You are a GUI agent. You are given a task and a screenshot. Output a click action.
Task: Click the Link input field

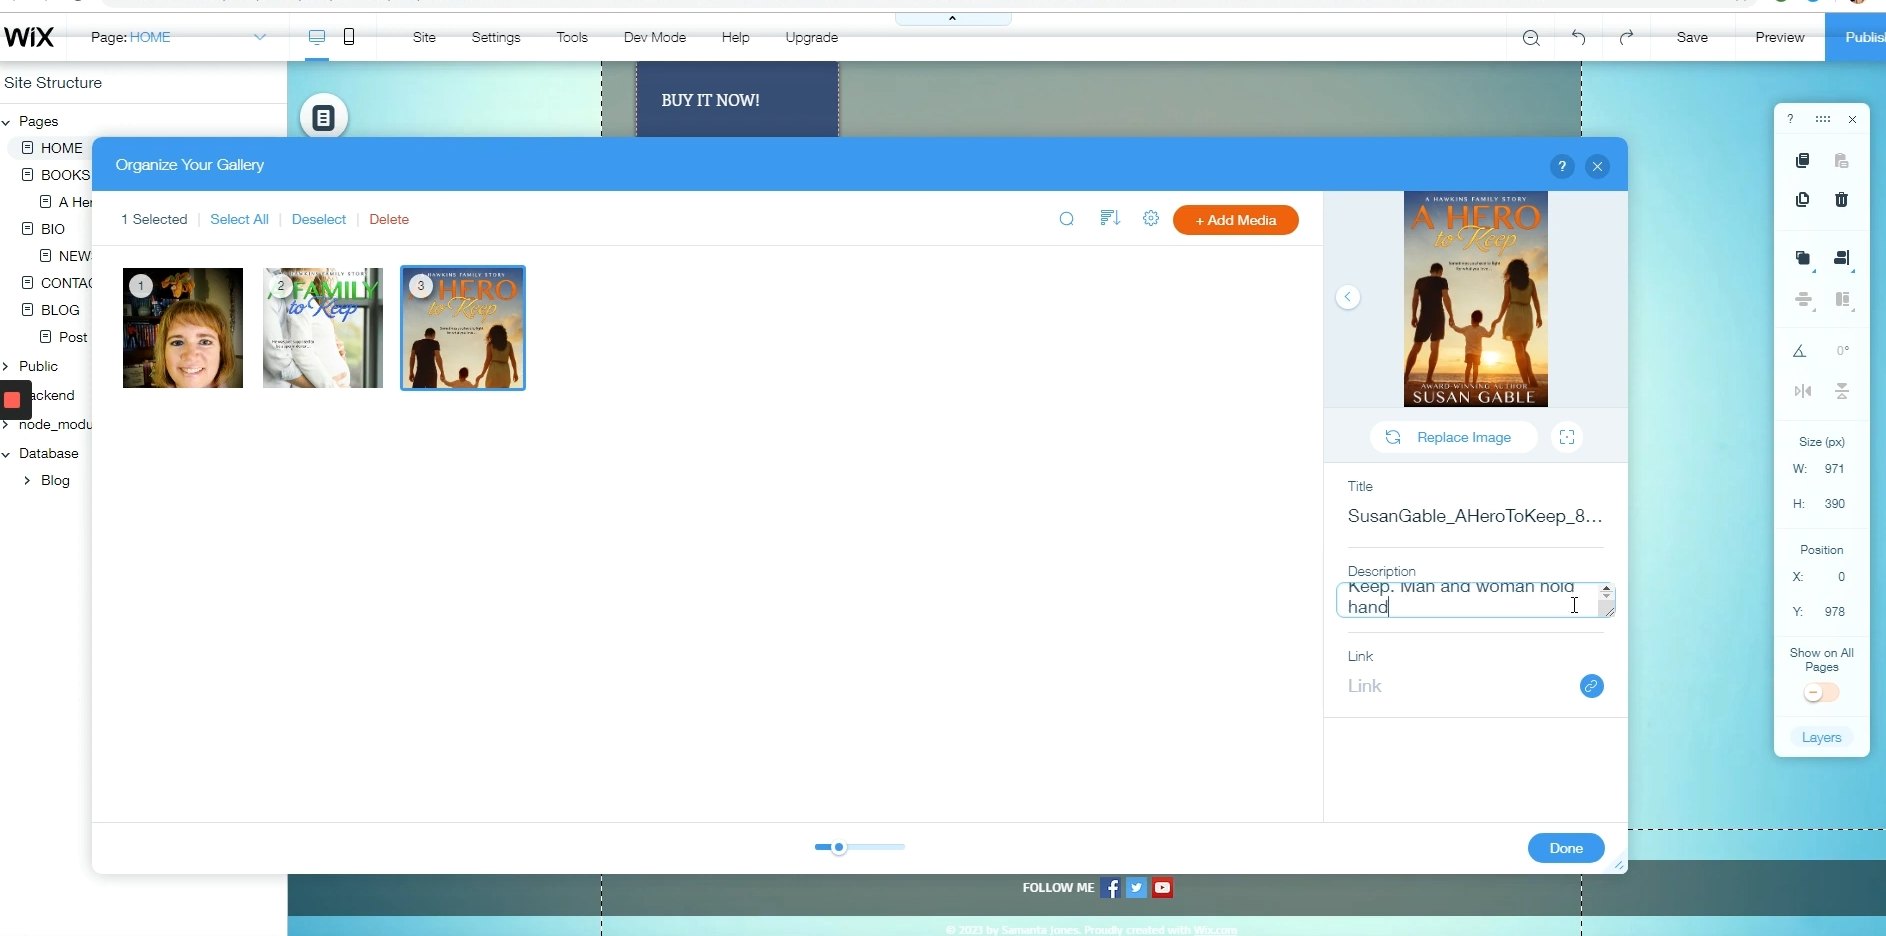(x=1459, y=686)
